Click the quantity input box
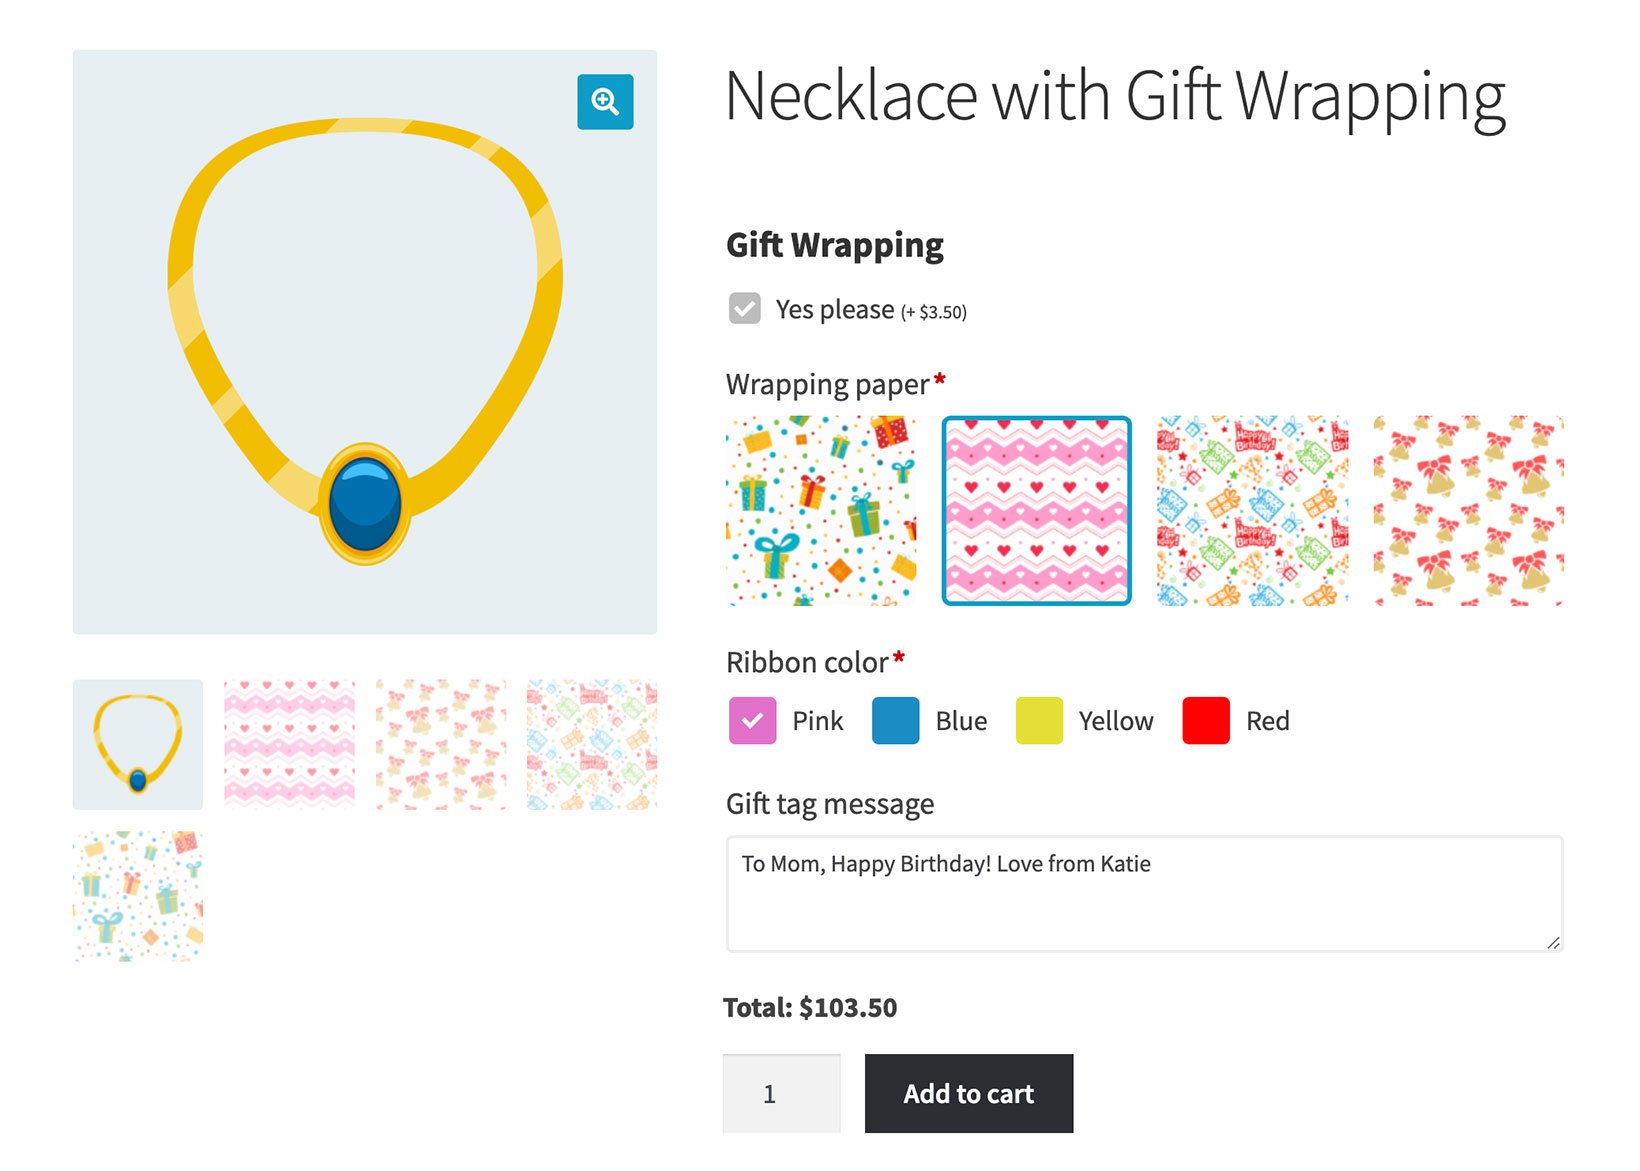Screen dimensions: 1640x1171 pos(781,1094)
